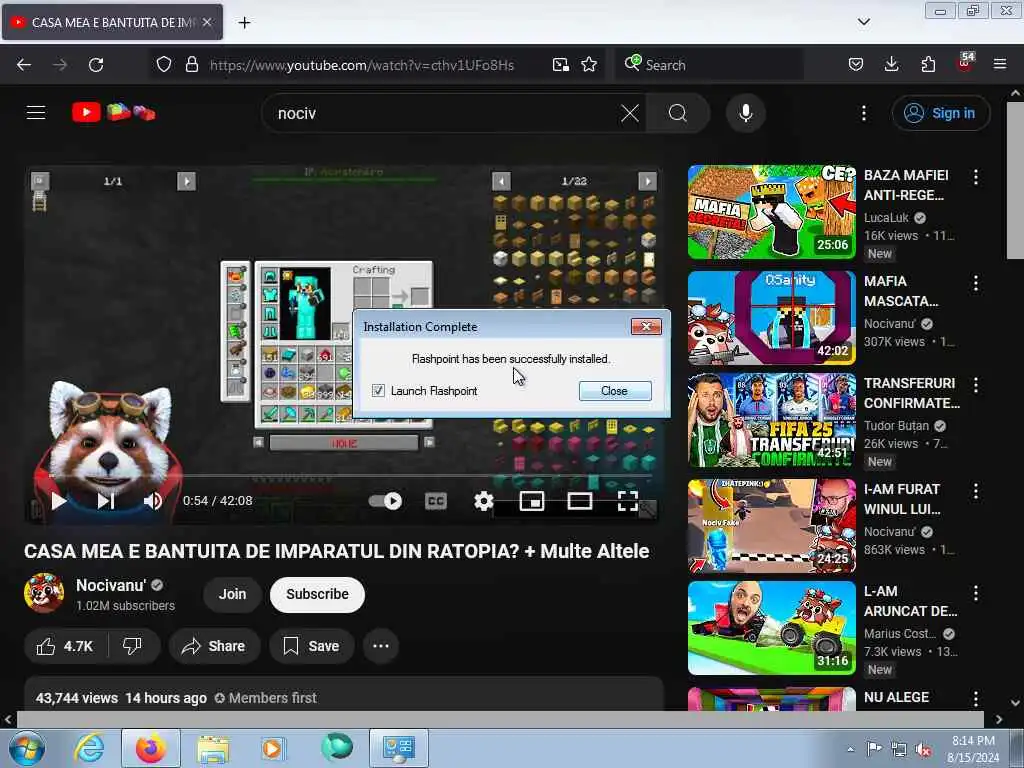Open the Firefox extensions menu
The image size is (1024, 768).
click(x=928, y=65)
